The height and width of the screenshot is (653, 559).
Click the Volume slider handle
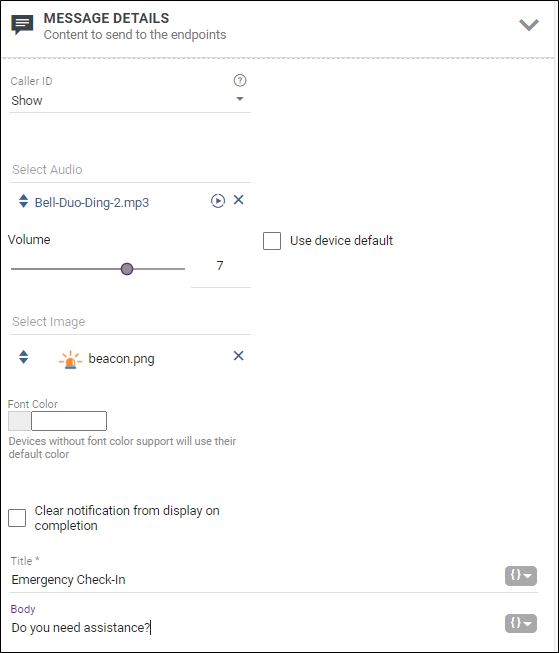(127, 269)
